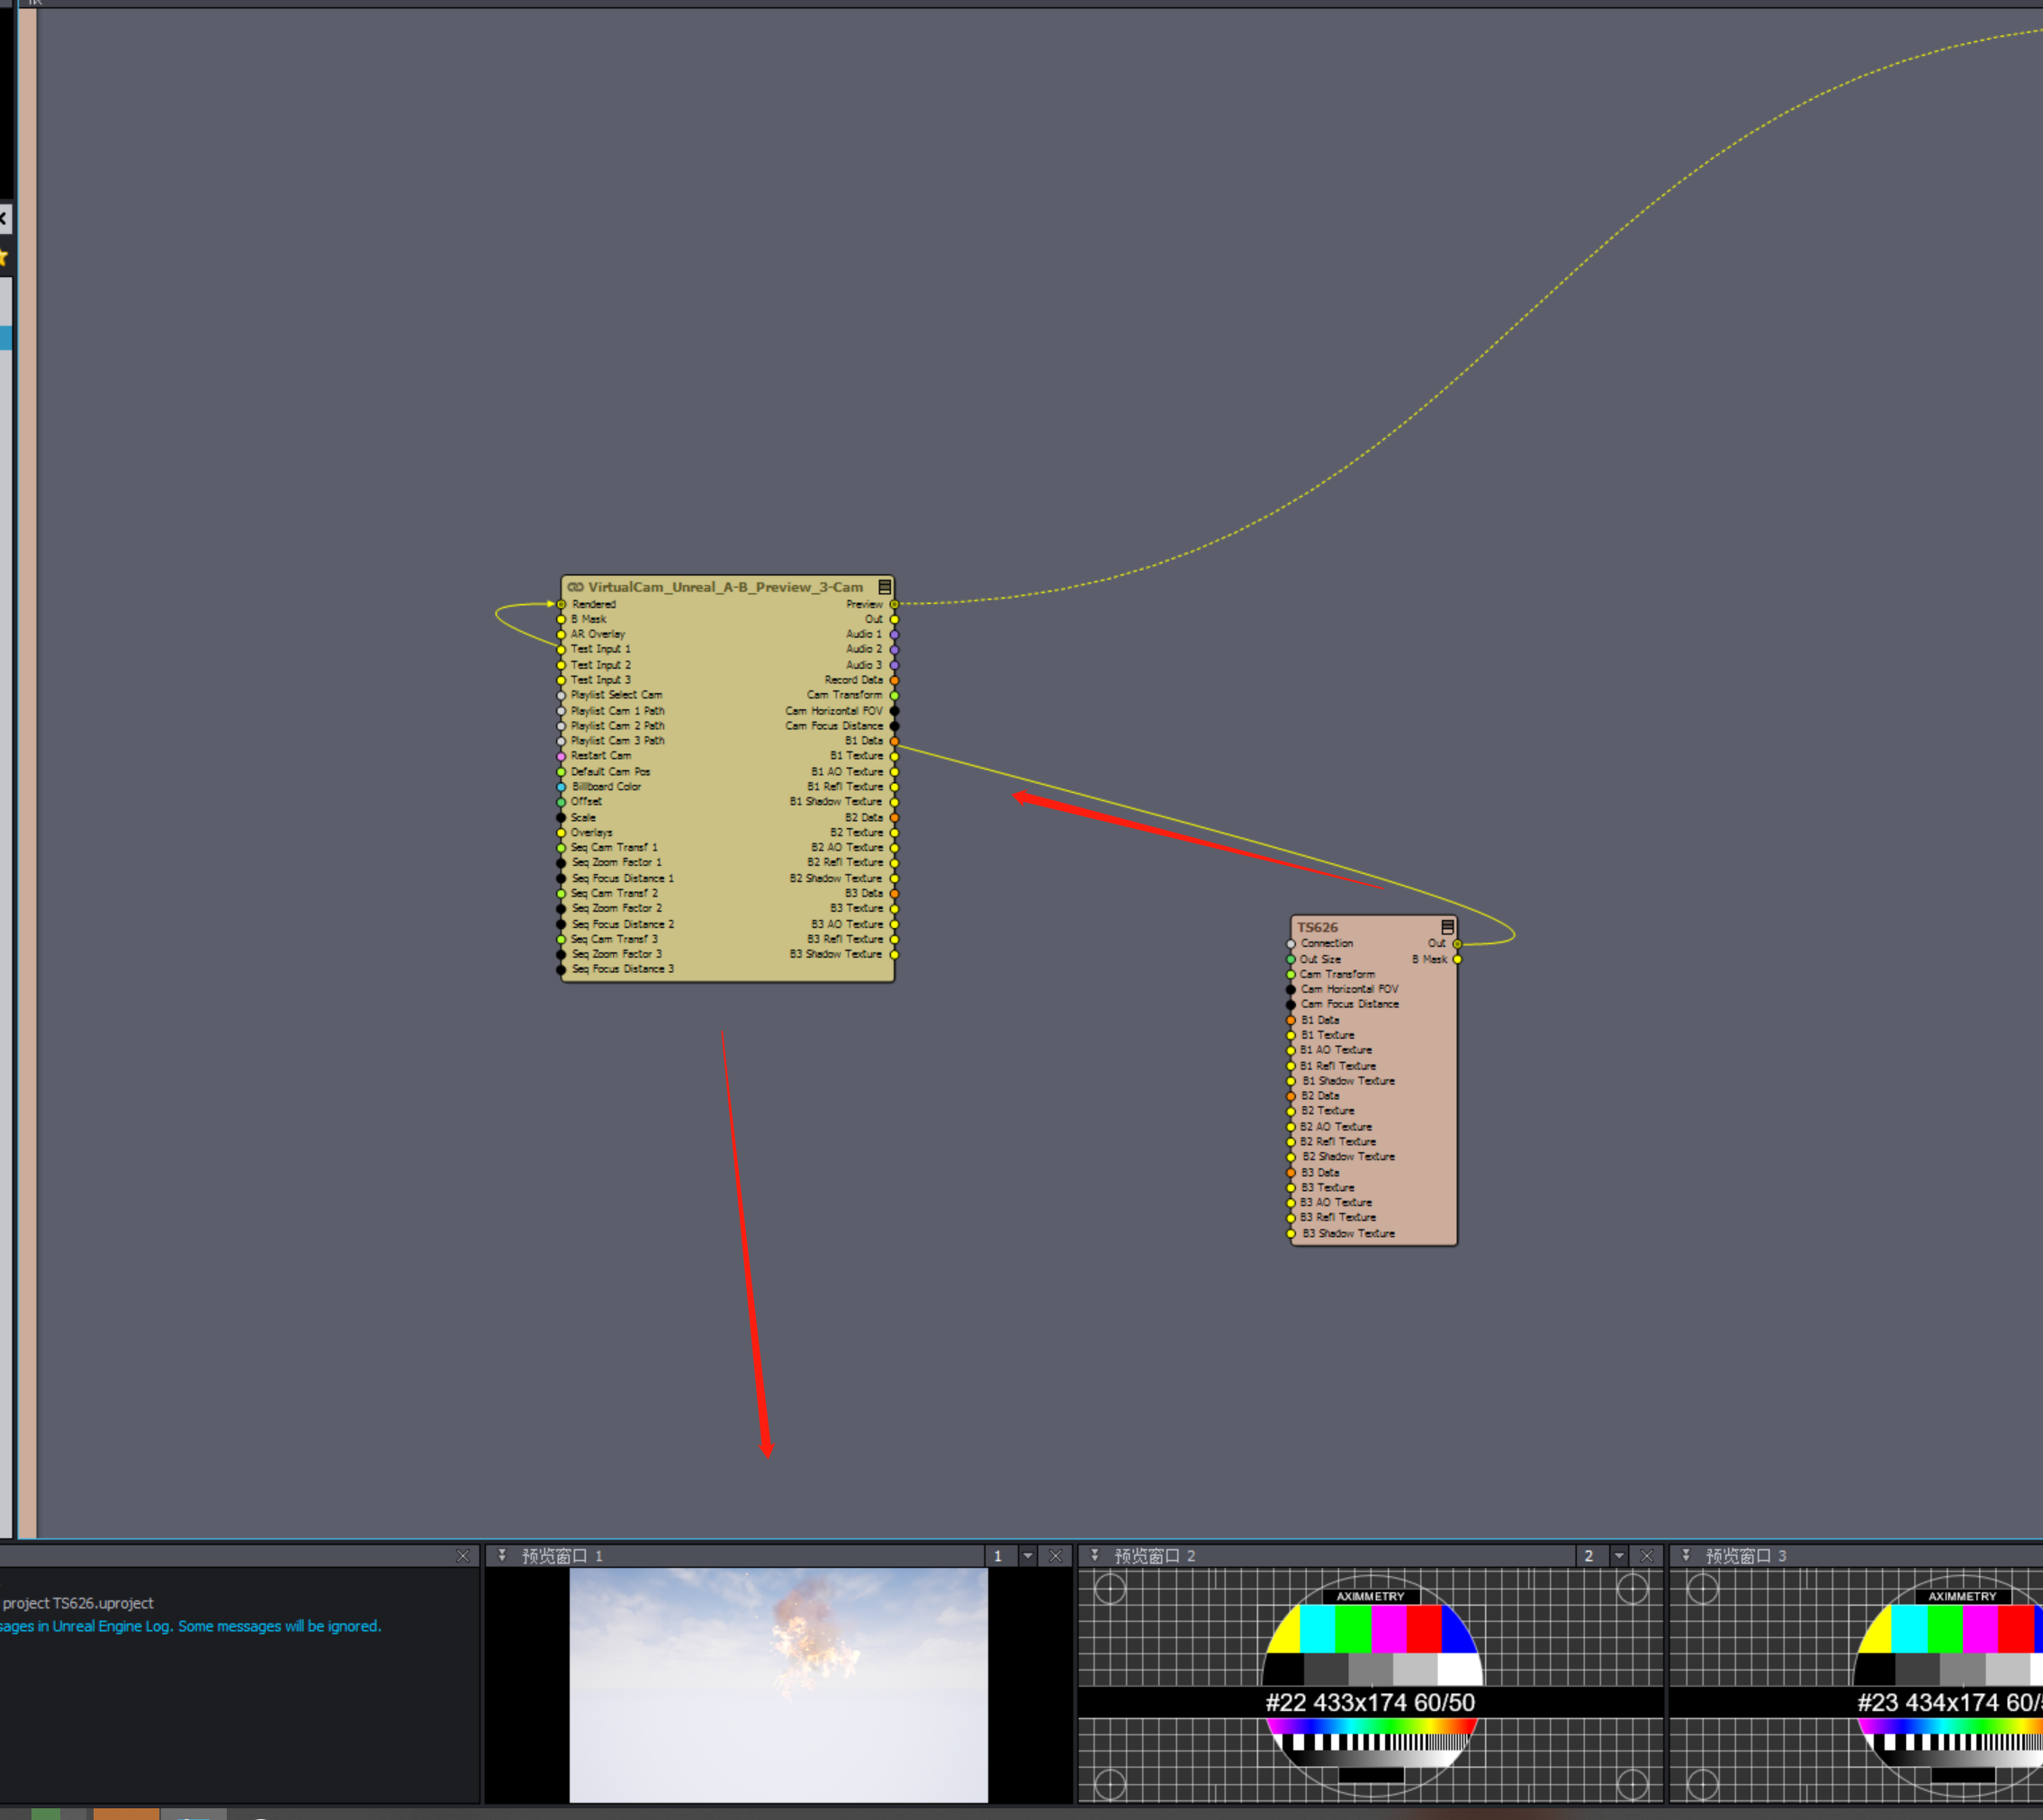The image size is (2043, 1820).
Task: Click the Preview output pin on VirtualCam
Action: click(894, 604)
